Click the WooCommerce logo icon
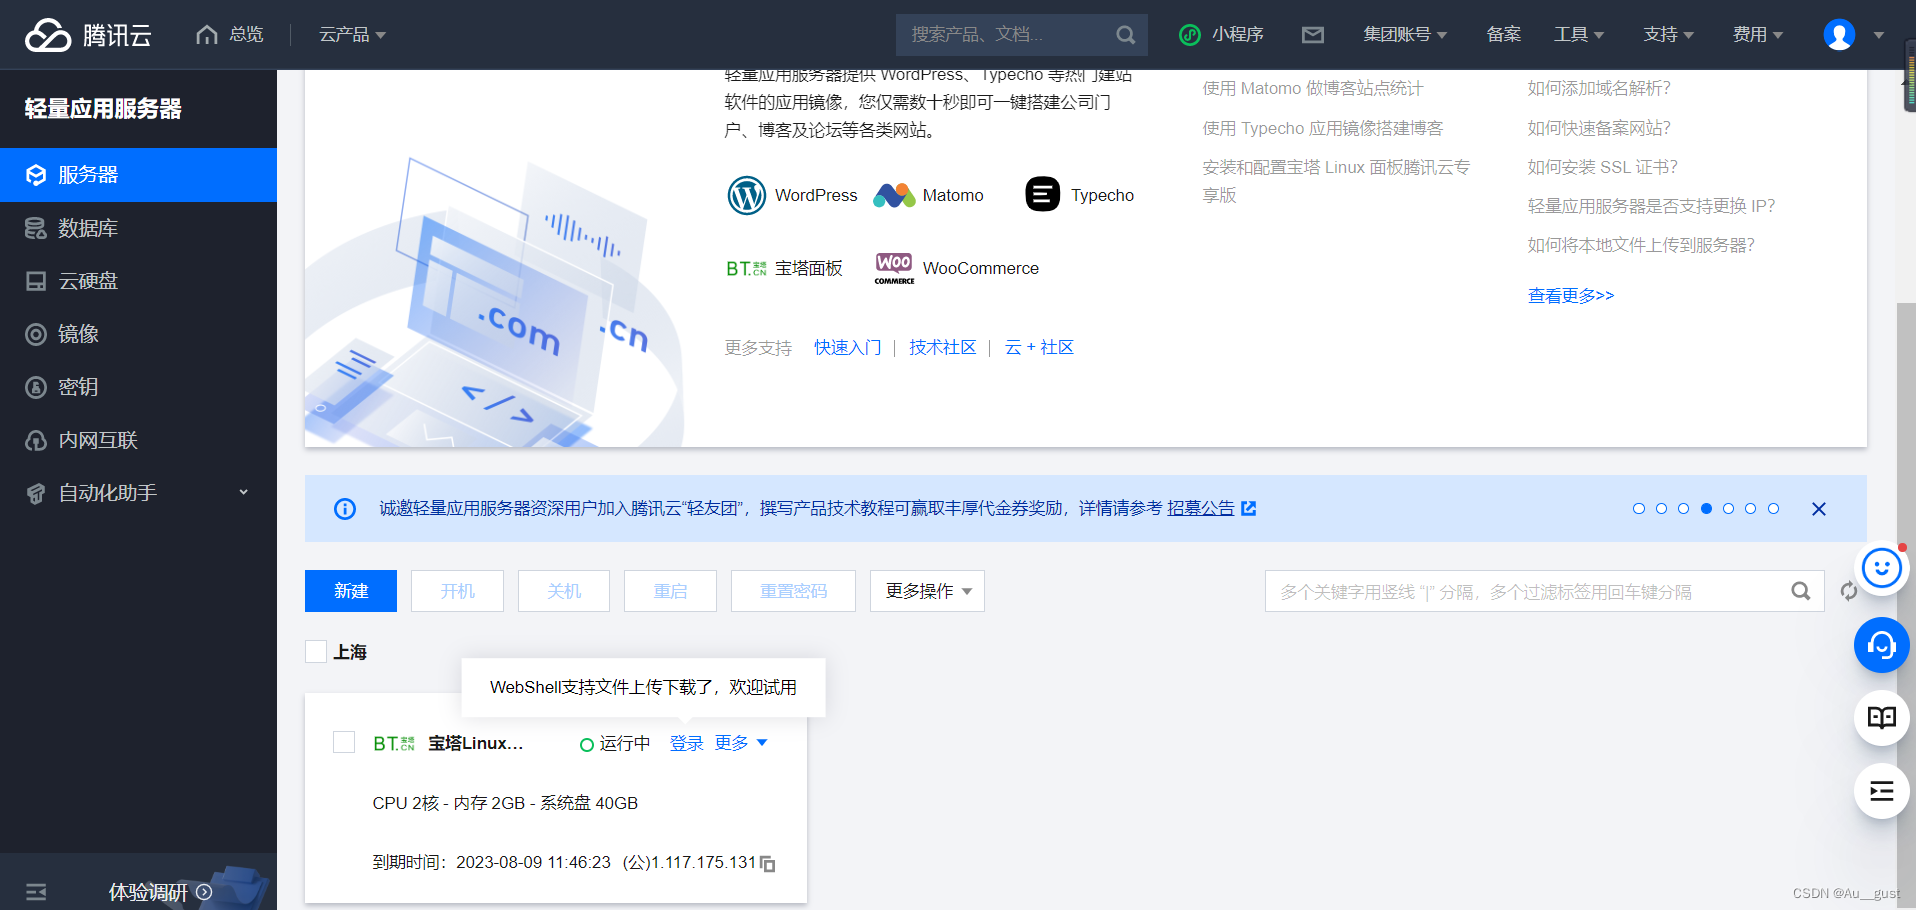The width and height of the screenshot is (1916, 910). pos(894,268)
